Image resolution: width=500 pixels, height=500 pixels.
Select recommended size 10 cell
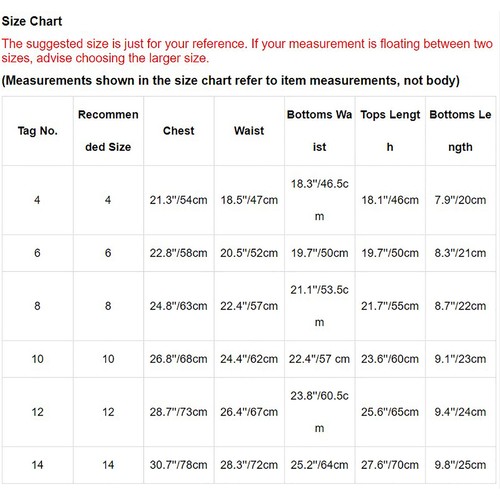point(108,359)
